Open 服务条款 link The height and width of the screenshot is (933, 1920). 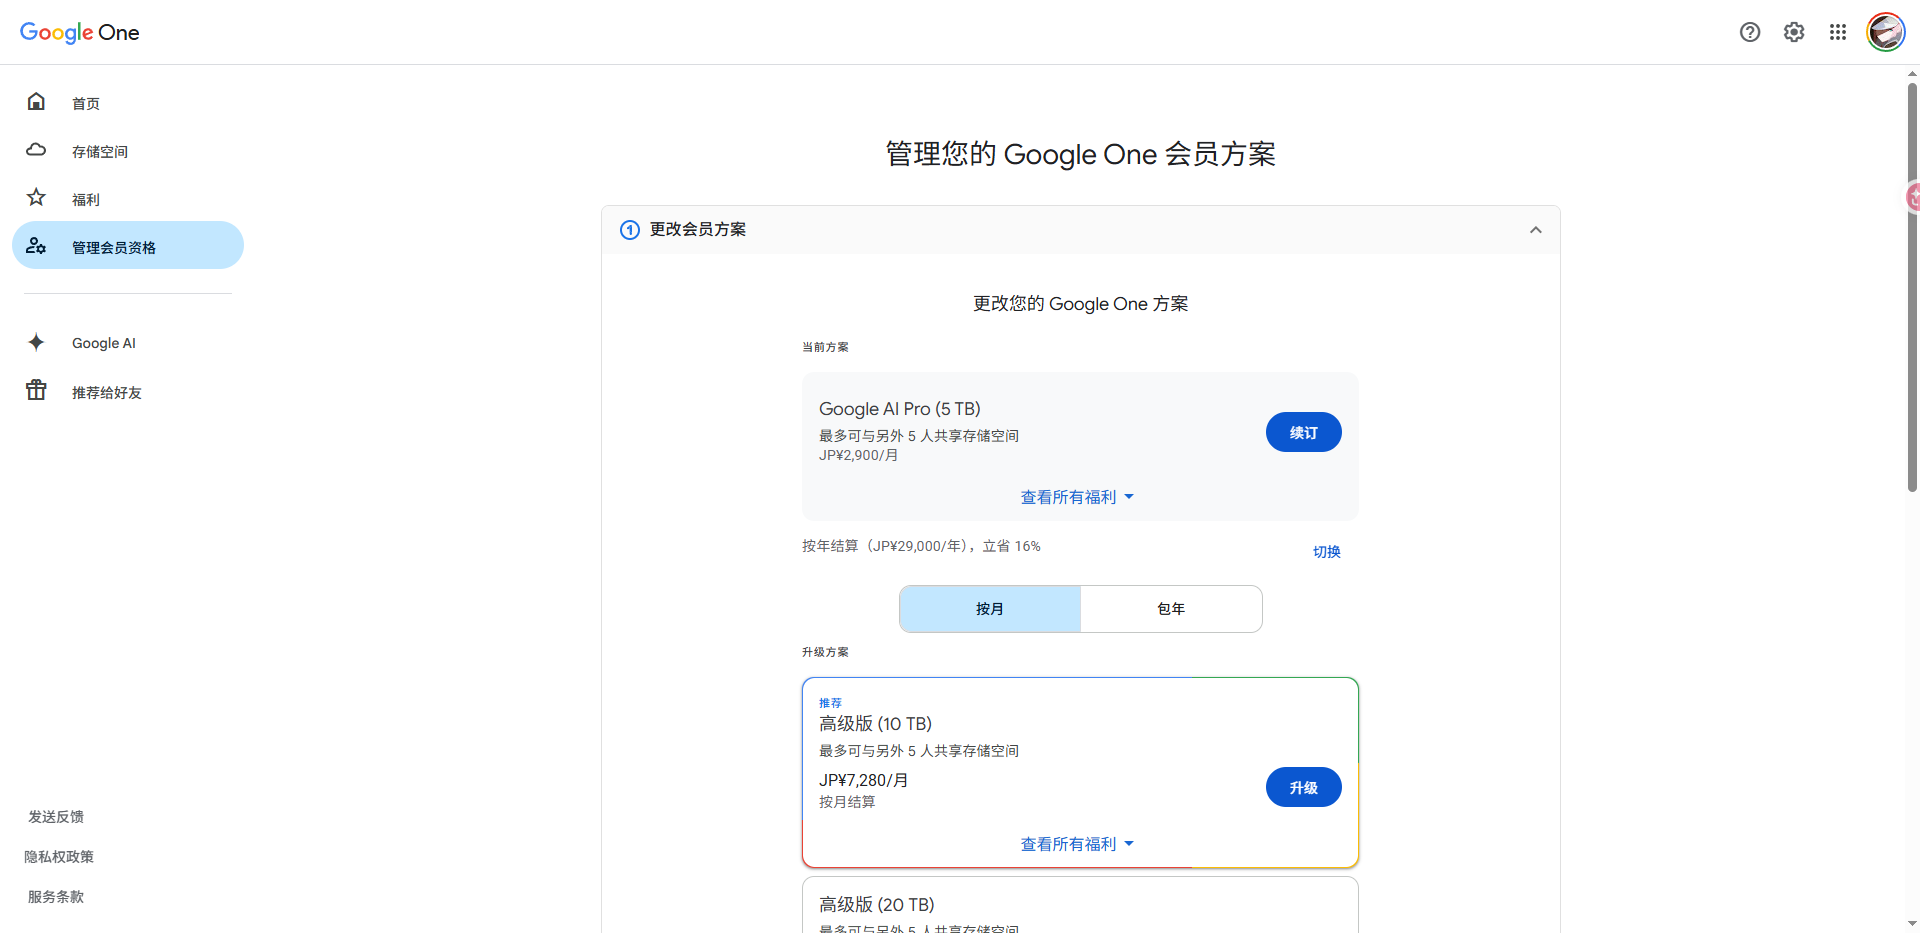(56, 897)
